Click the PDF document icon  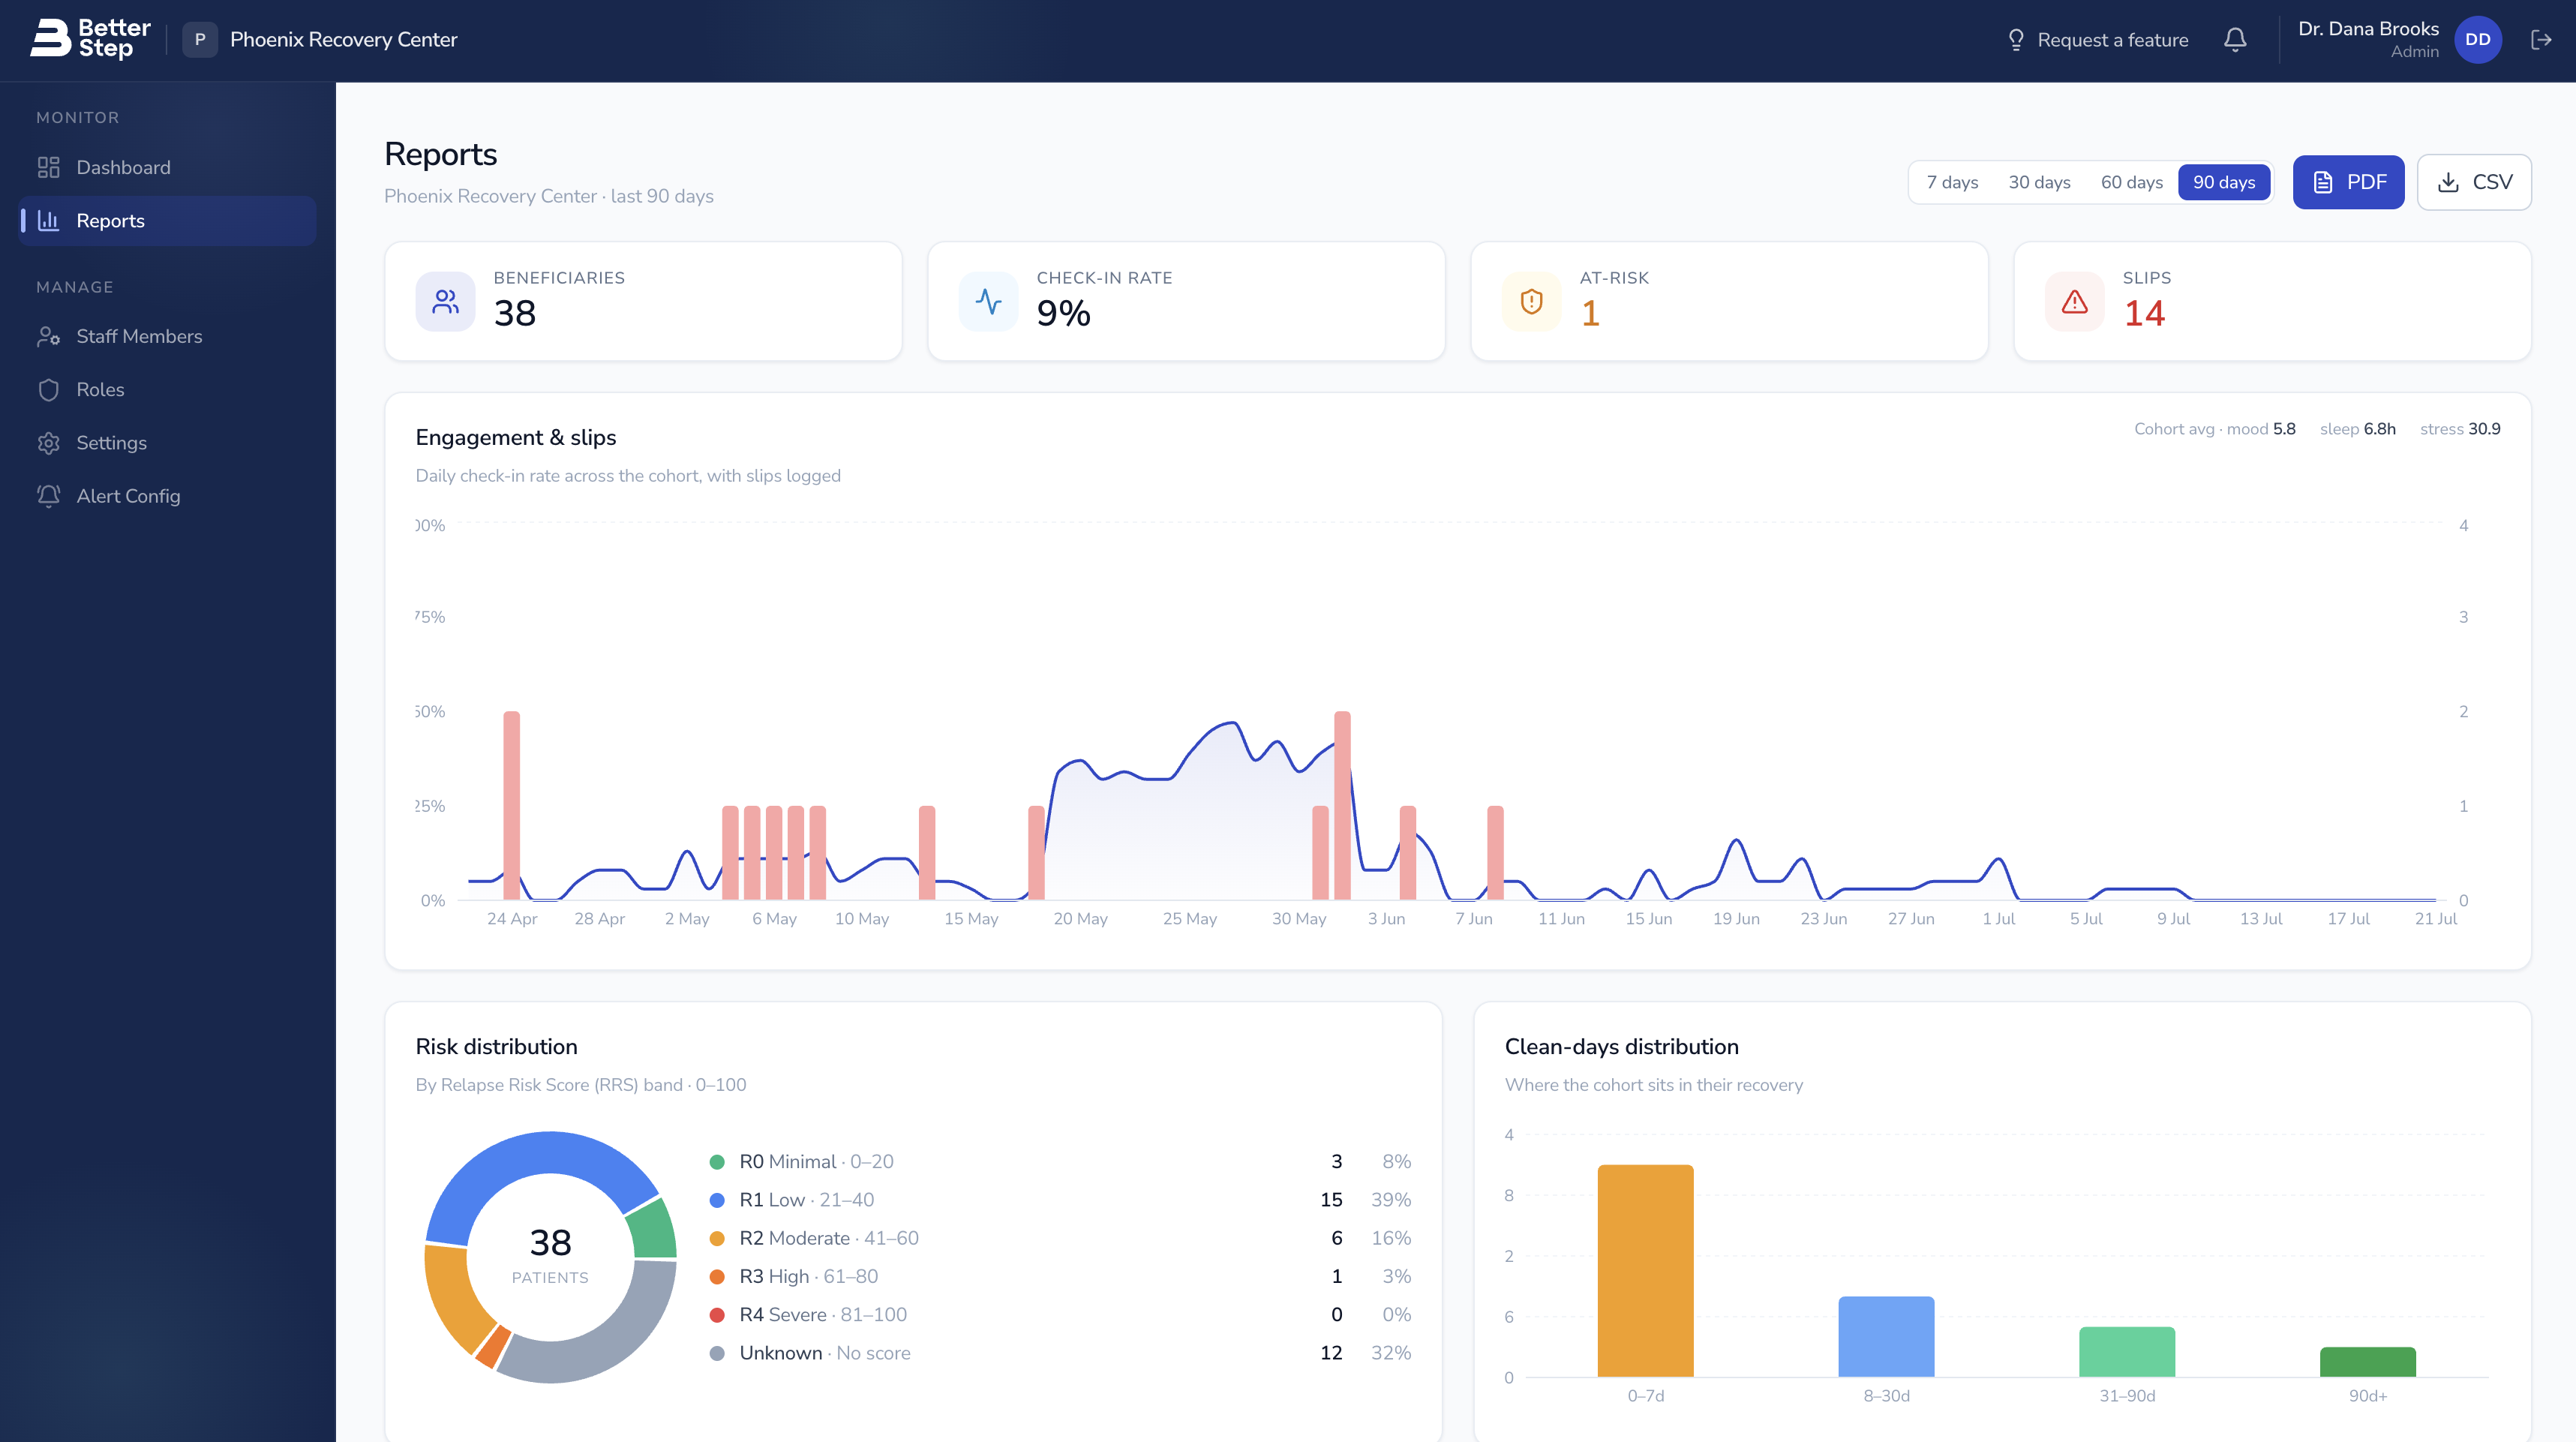(x=2323, y=182)
